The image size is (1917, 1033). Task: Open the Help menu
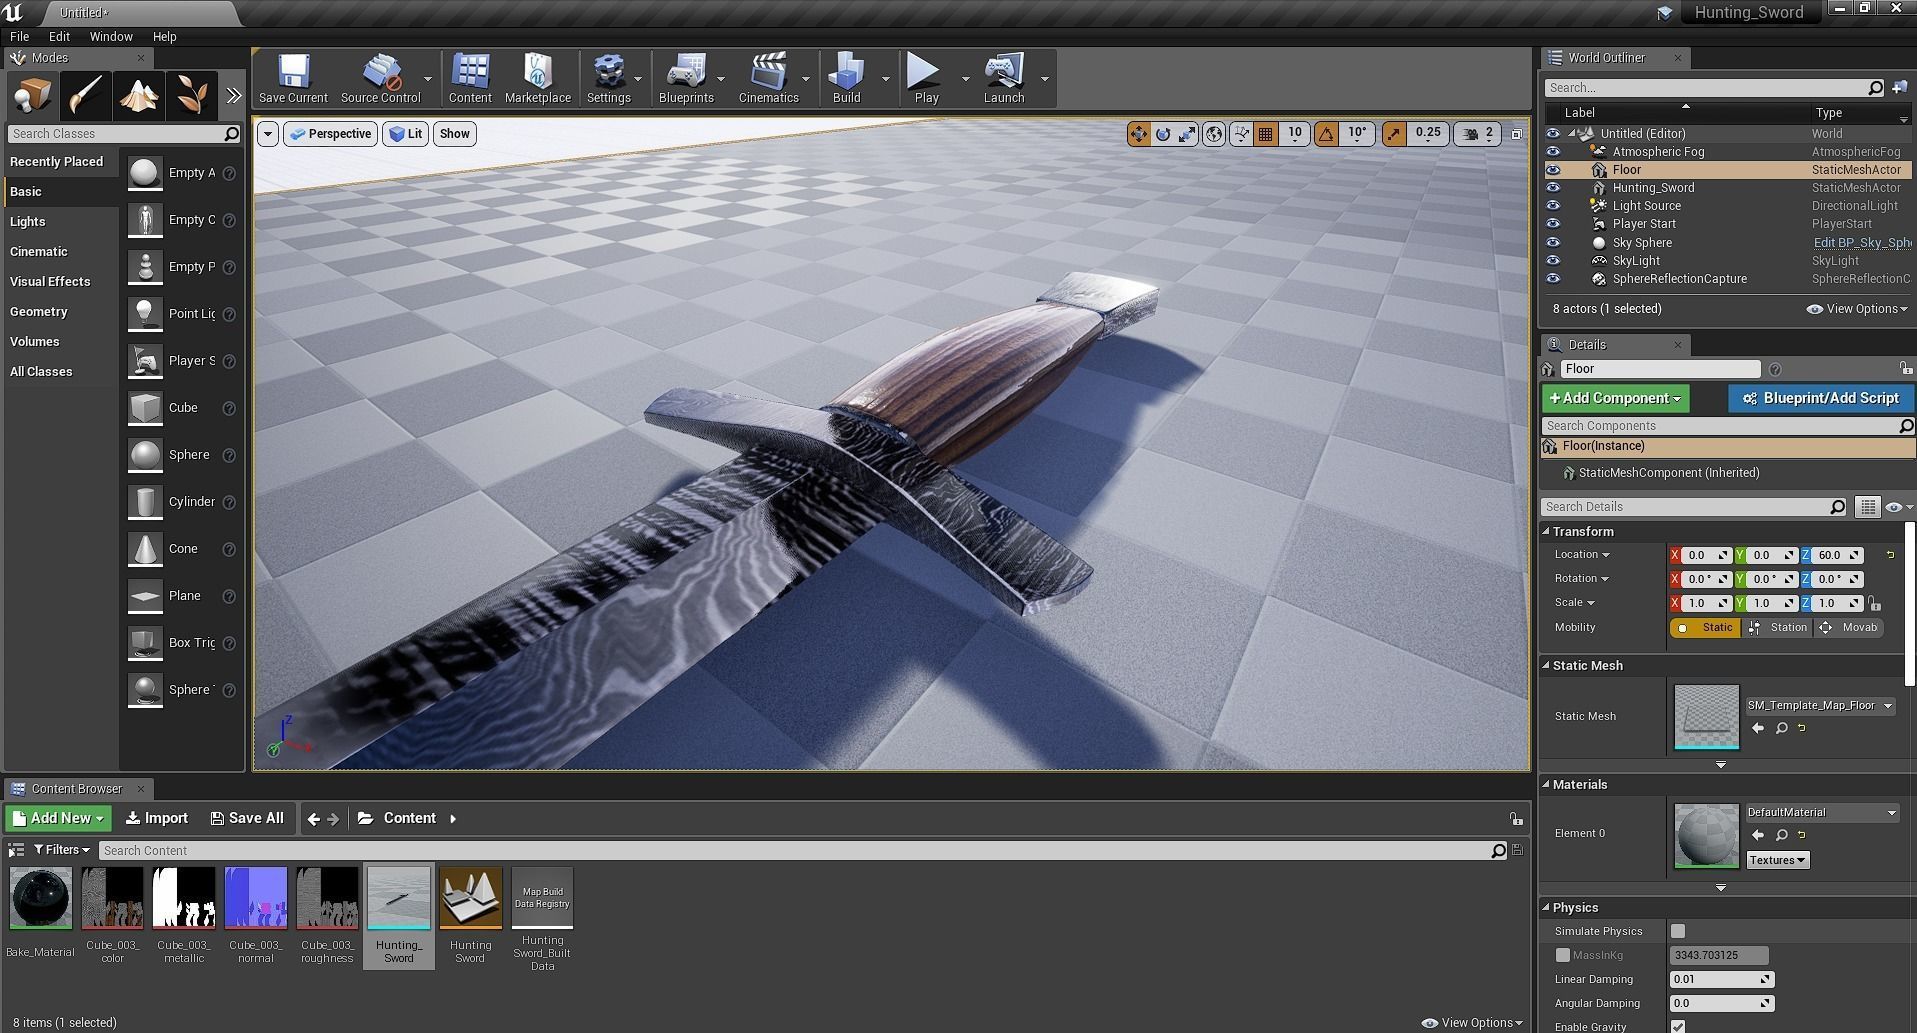point(164,36)
